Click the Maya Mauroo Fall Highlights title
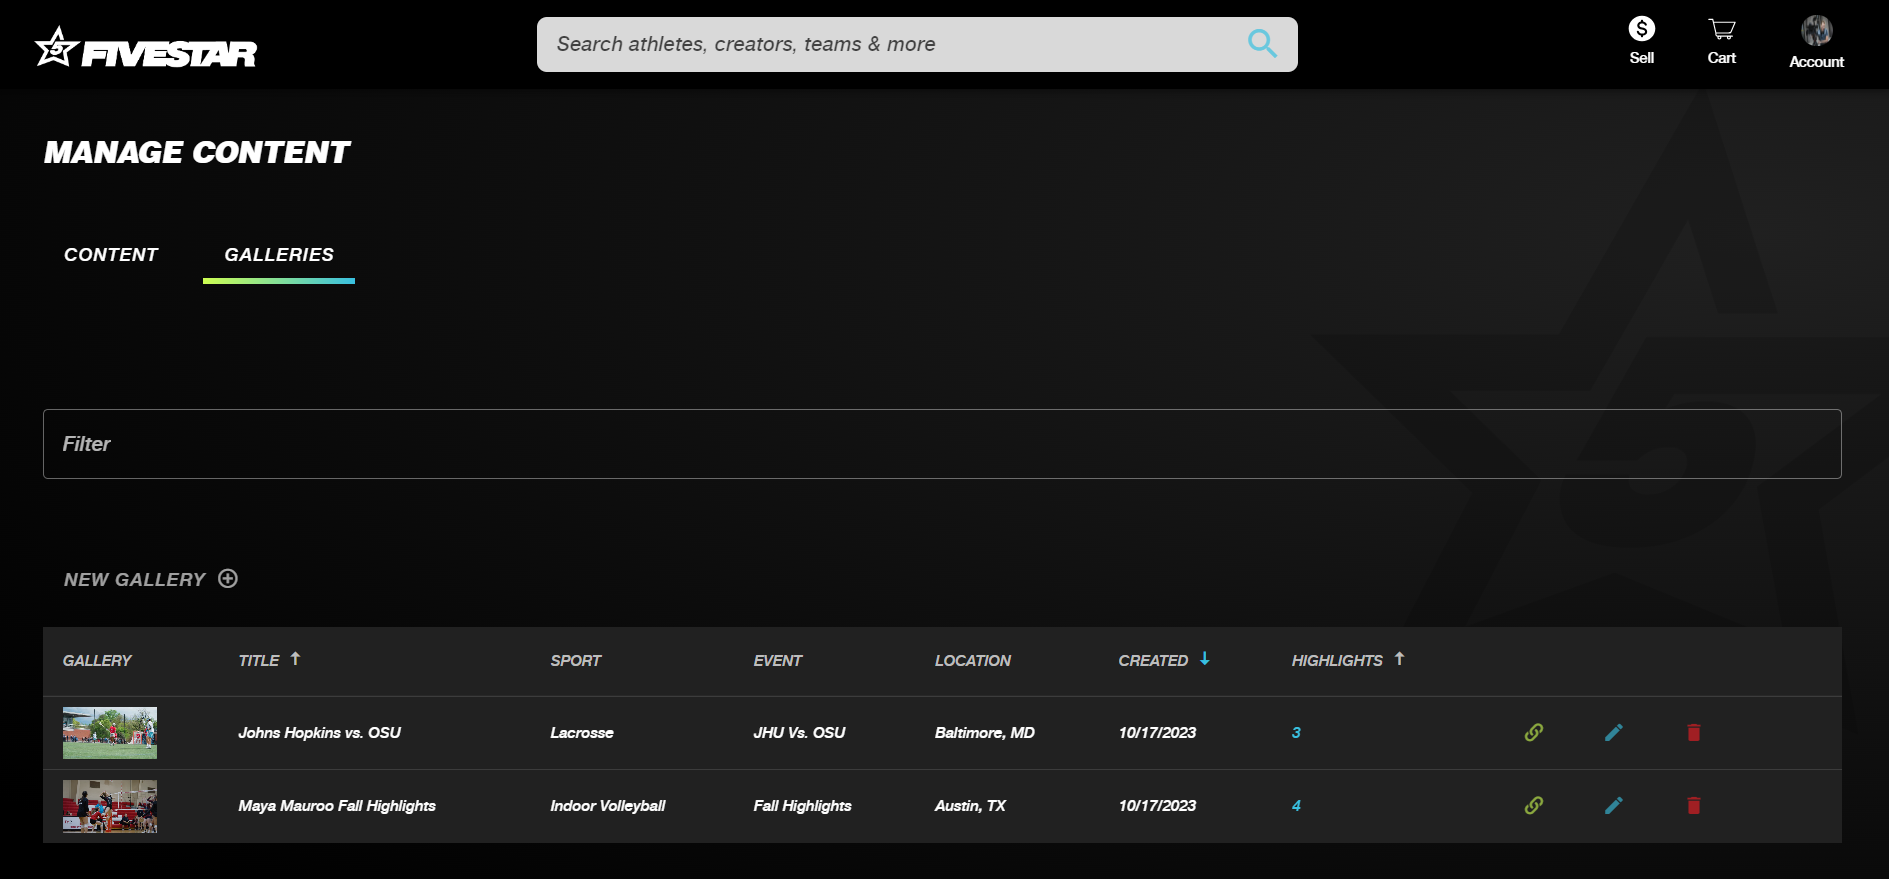 337,806
